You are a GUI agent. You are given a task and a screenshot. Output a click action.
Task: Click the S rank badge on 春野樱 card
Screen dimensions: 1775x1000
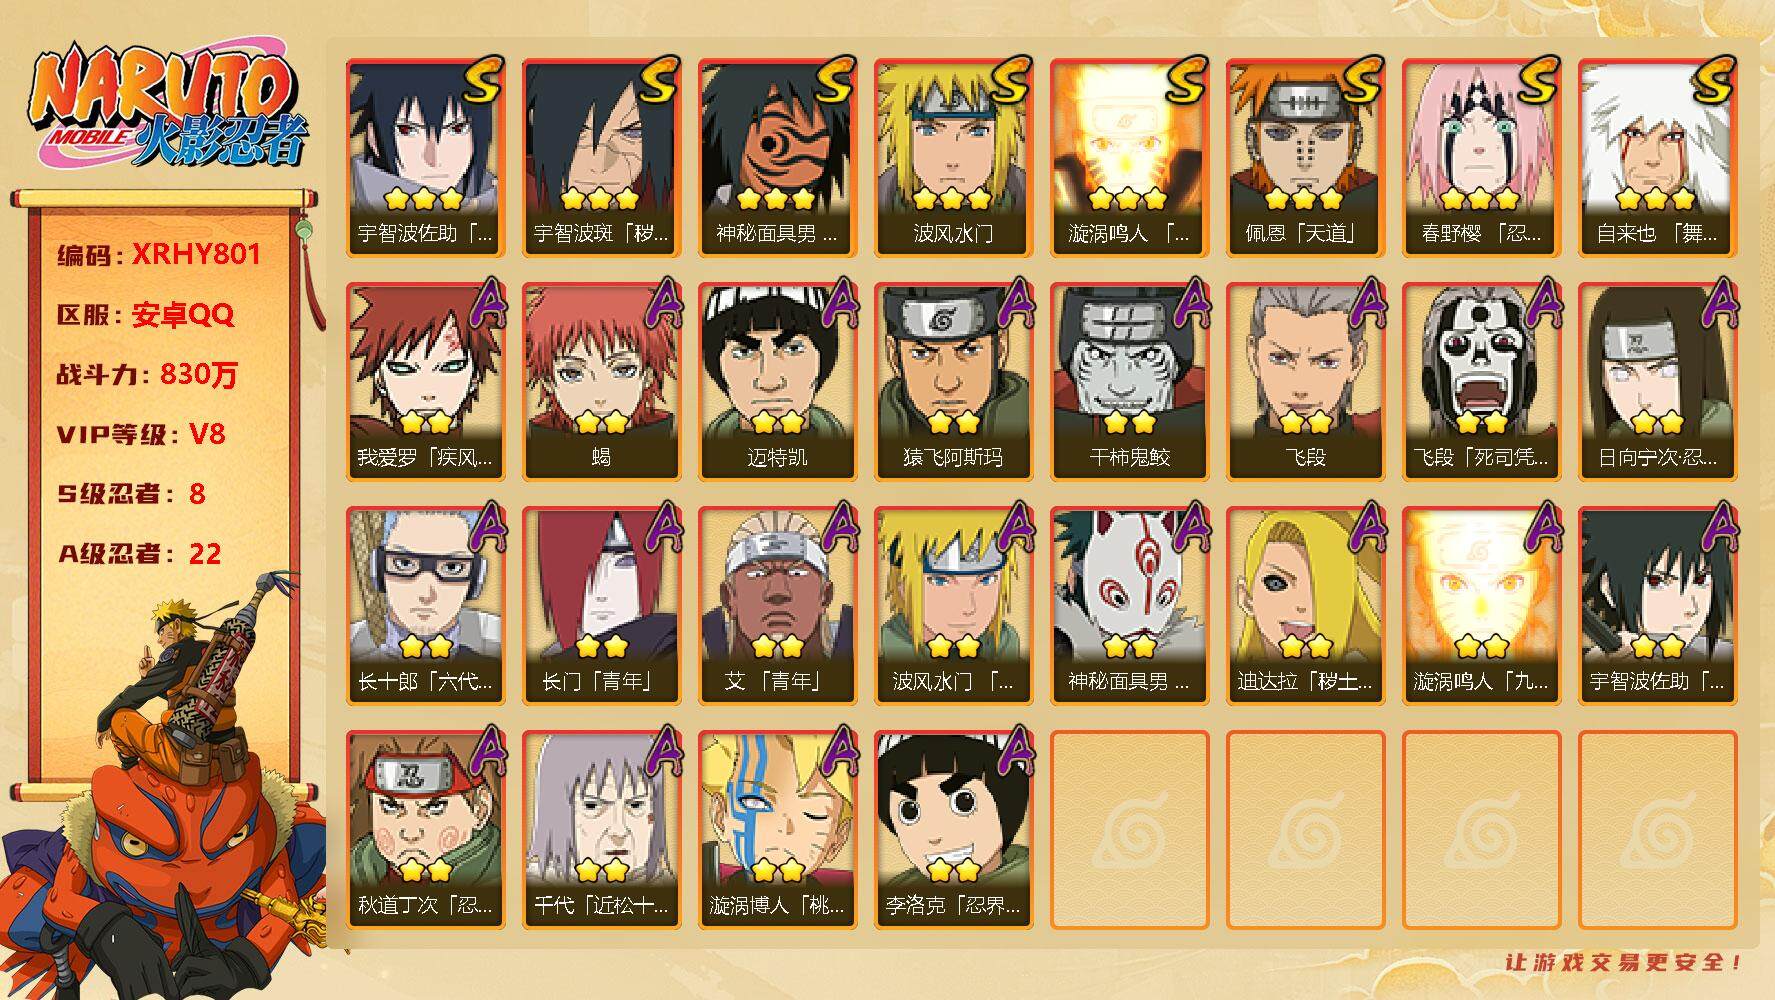(1535, 82)
